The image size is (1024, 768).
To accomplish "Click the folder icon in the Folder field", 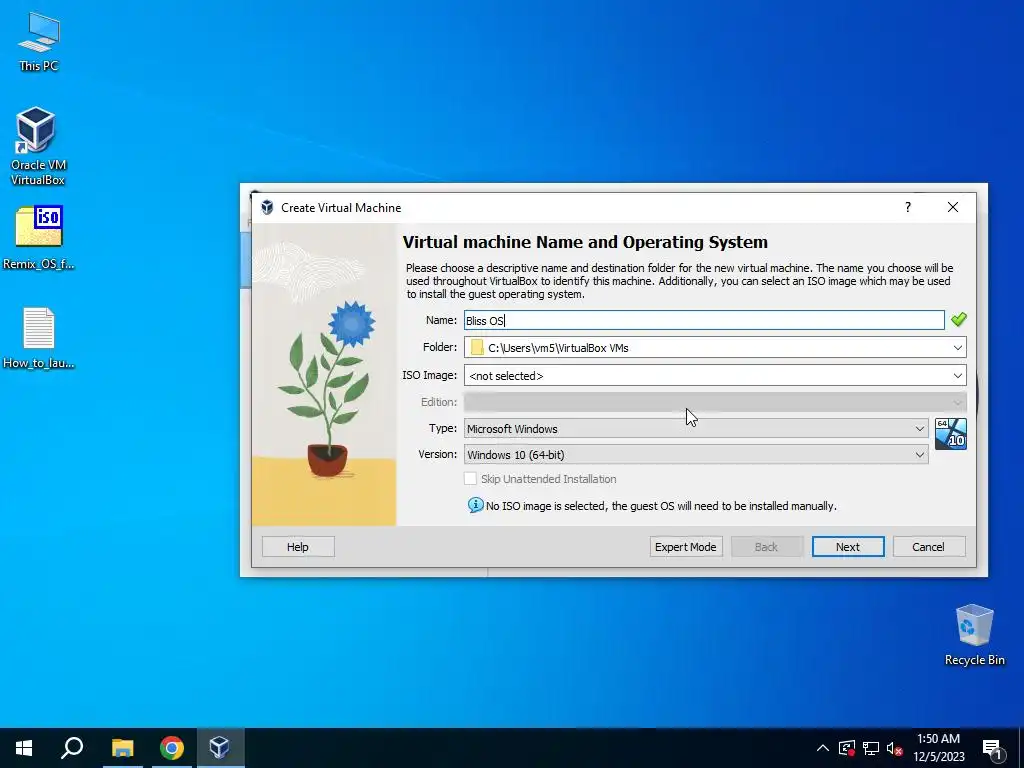I will point(477,347).
